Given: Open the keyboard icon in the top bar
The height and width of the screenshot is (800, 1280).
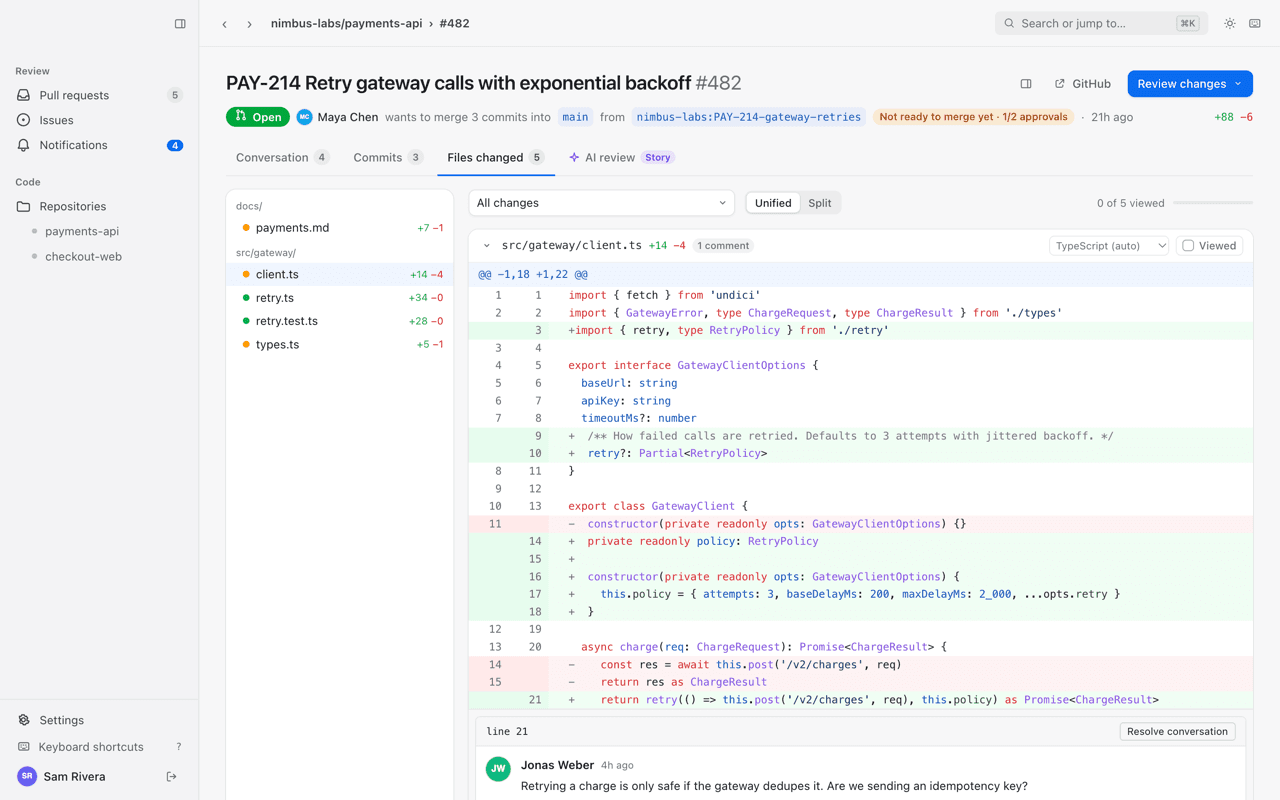Looking at the screenshot, I should [1255, 23].
